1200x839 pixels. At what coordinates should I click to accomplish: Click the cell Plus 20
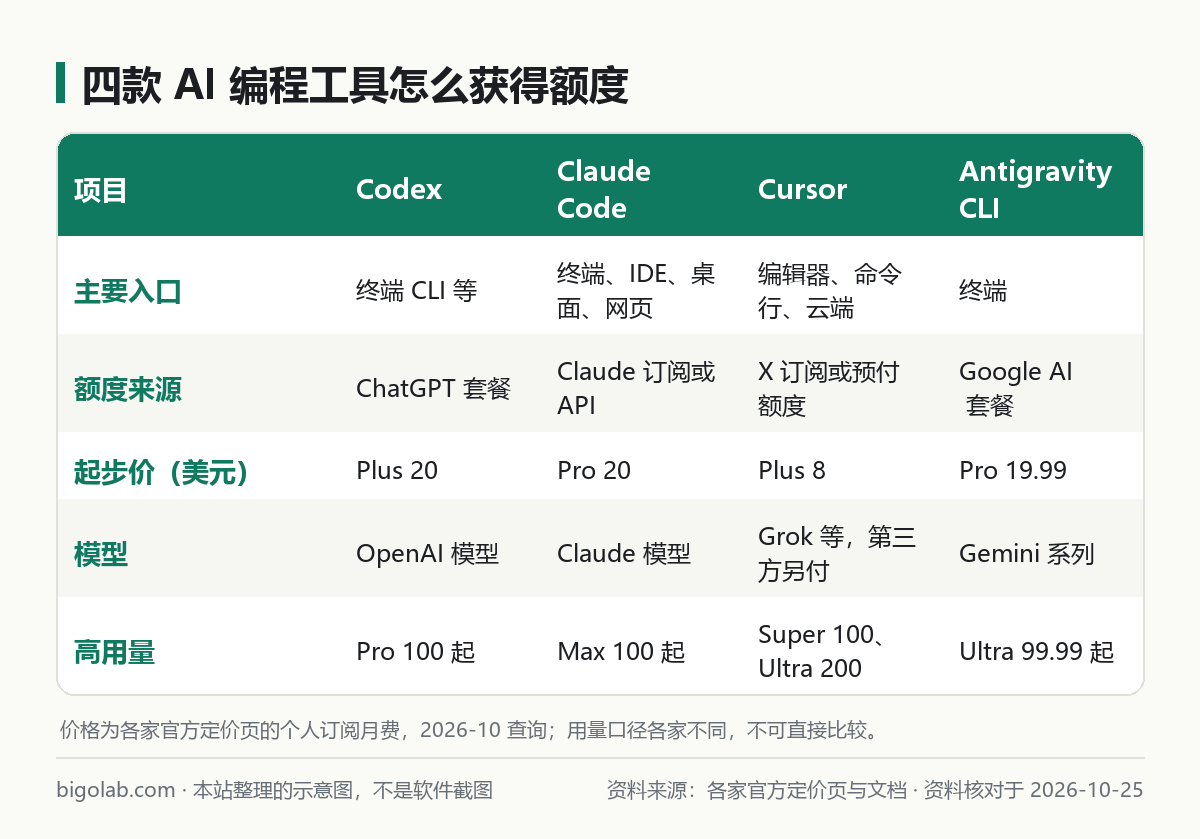click(397, 471)
